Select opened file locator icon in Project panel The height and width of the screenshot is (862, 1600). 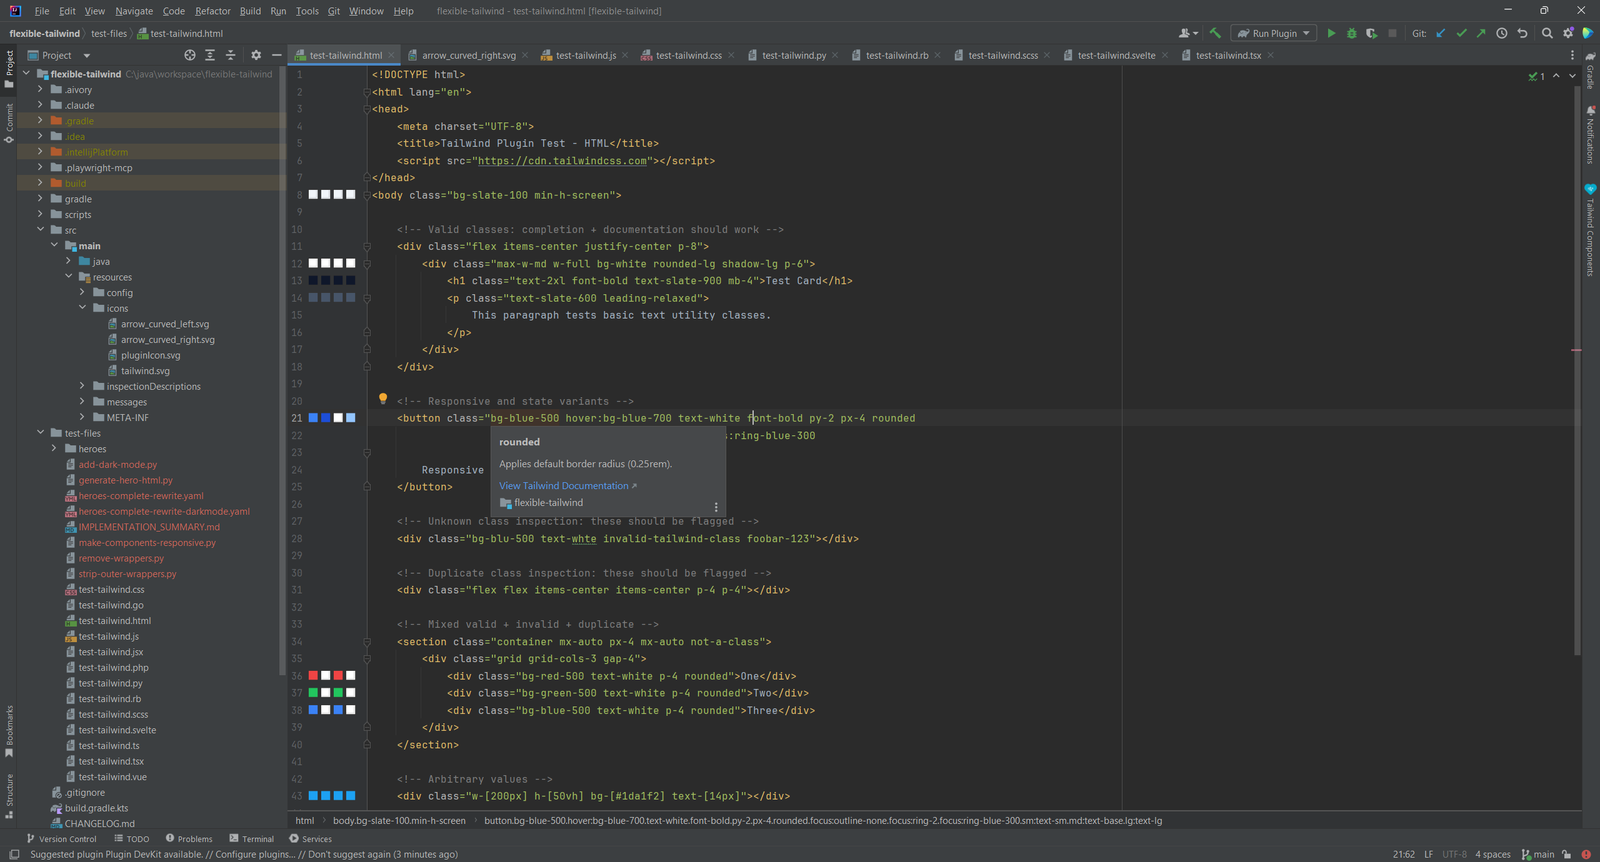click(190, 55)
